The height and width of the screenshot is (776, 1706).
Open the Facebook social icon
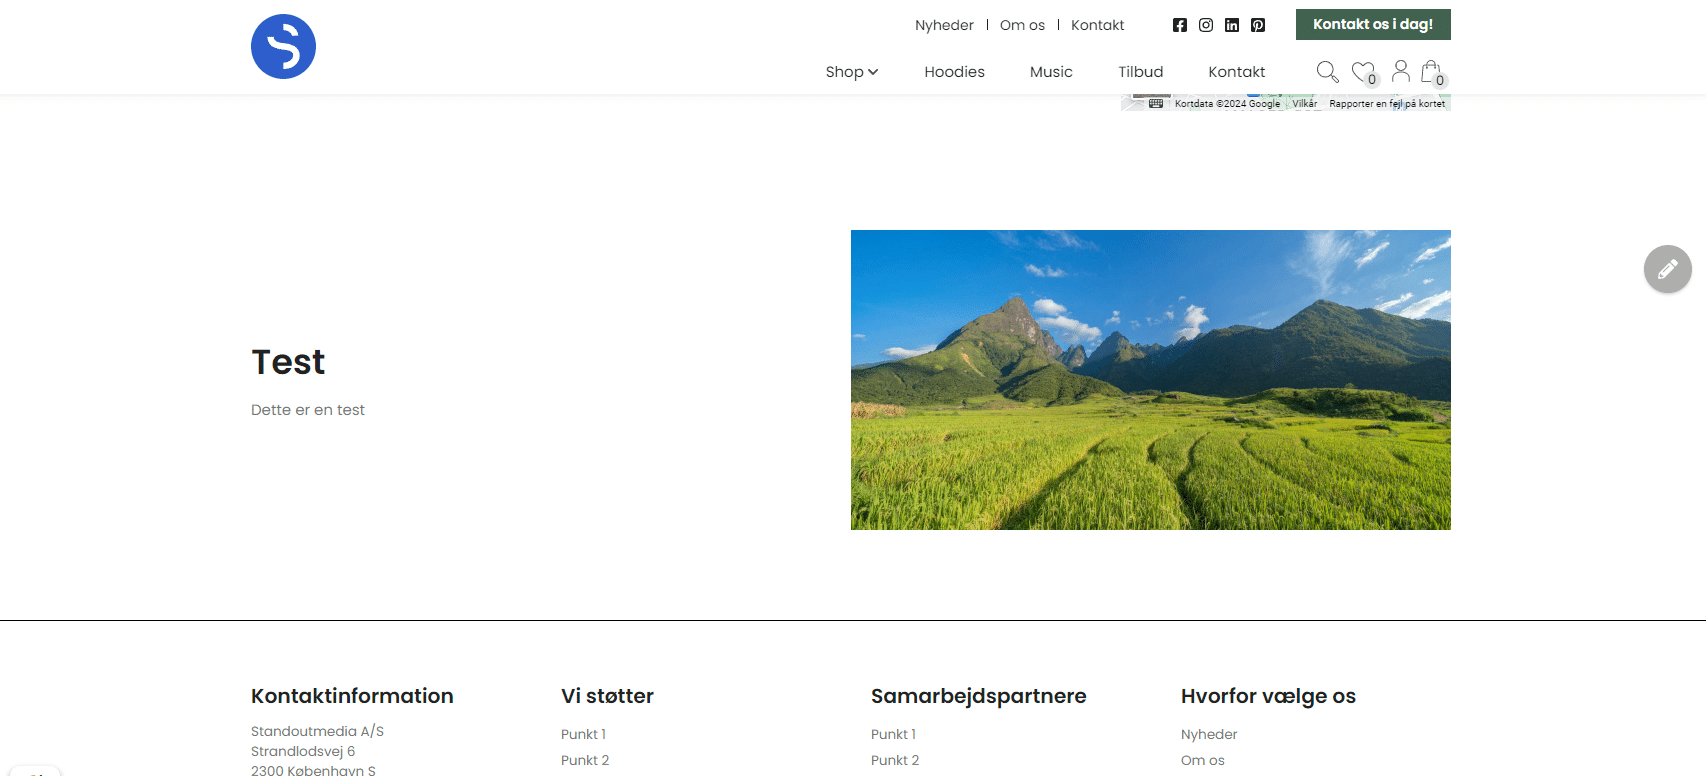1180,25
